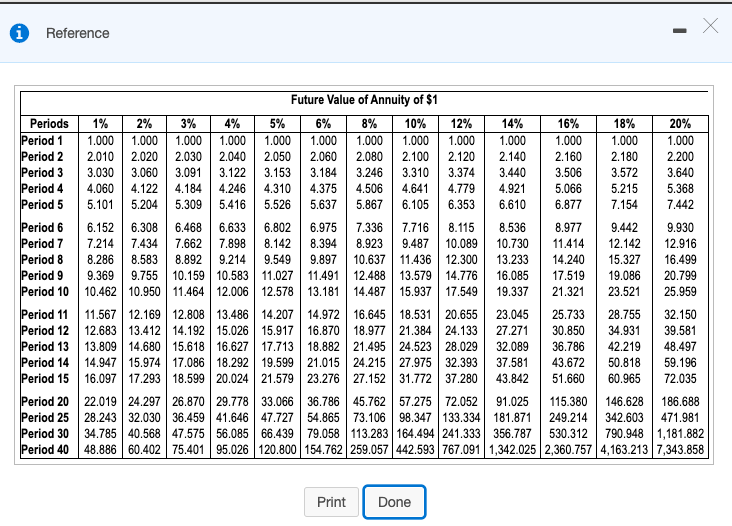
Task: Click the value 1,181.882 in the table
Action: (x=680, y=434)
